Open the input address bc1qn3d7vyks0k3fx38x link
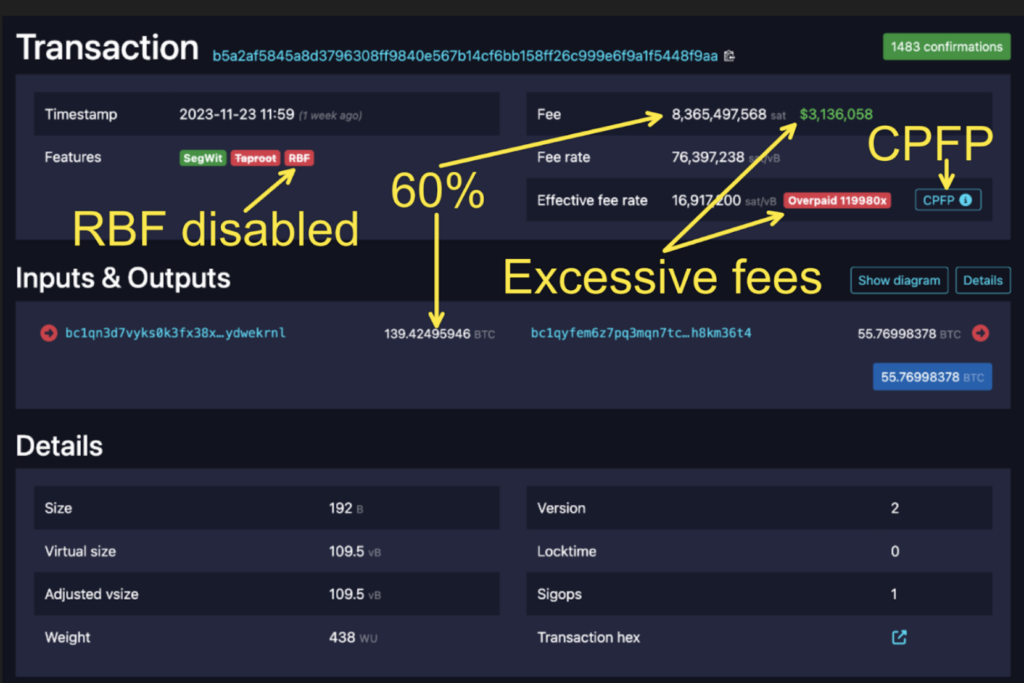Image resolution: width=1024 pixels, height=683 pixels. (175, 333)
